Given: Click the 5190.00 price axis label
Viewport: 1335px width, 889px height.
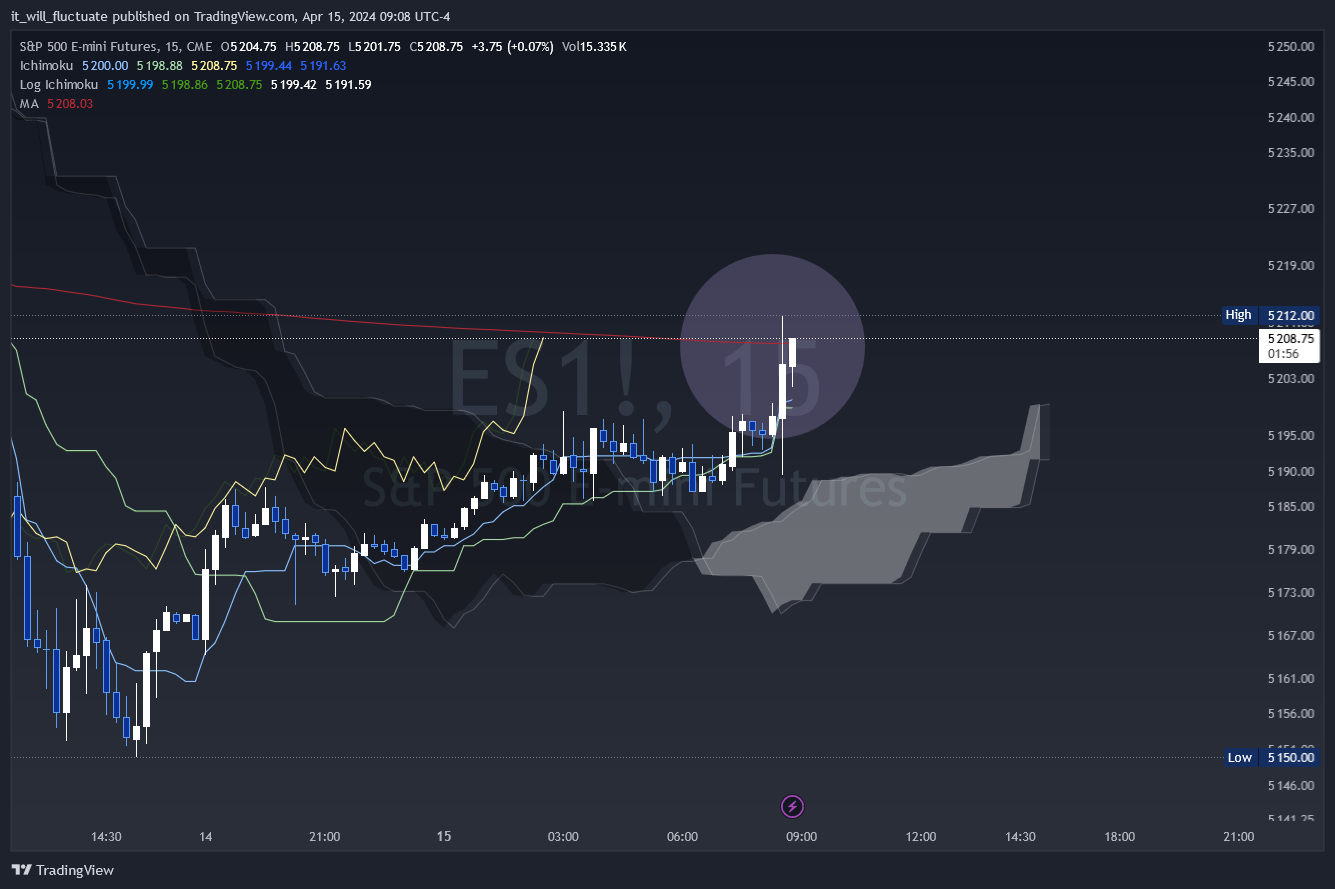Looking at the screenshot, I should pyautogui.click(x=1289, y=471).
